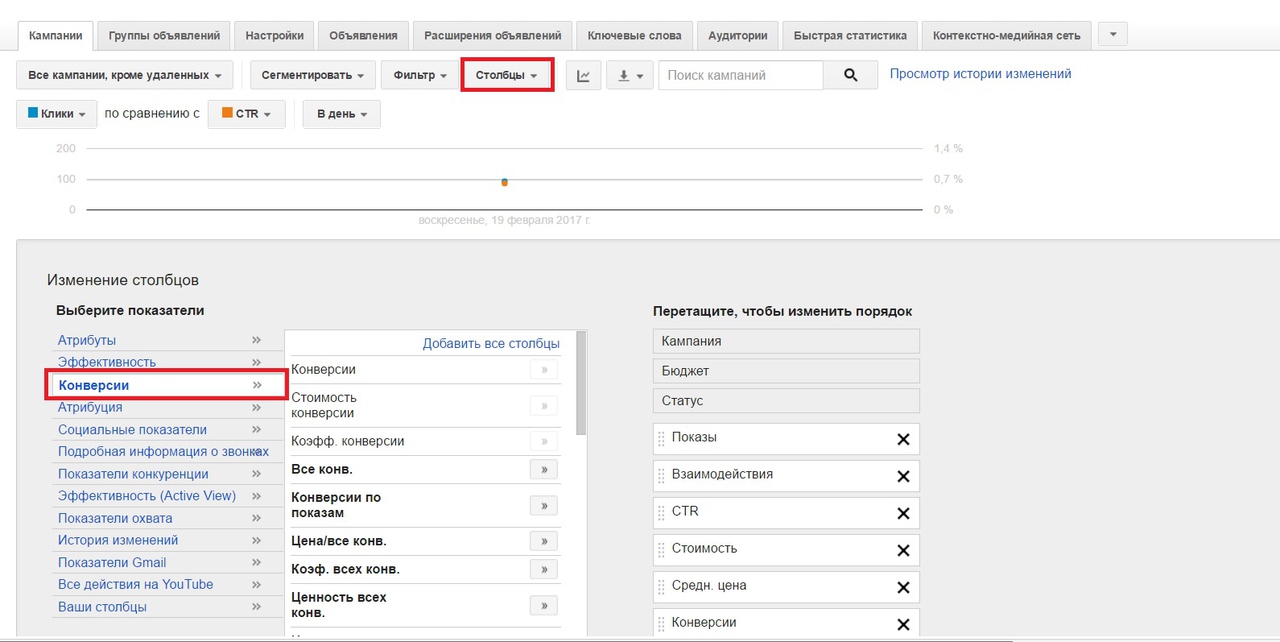Open the CTR comparison metric dropdown

click(247, 114)
